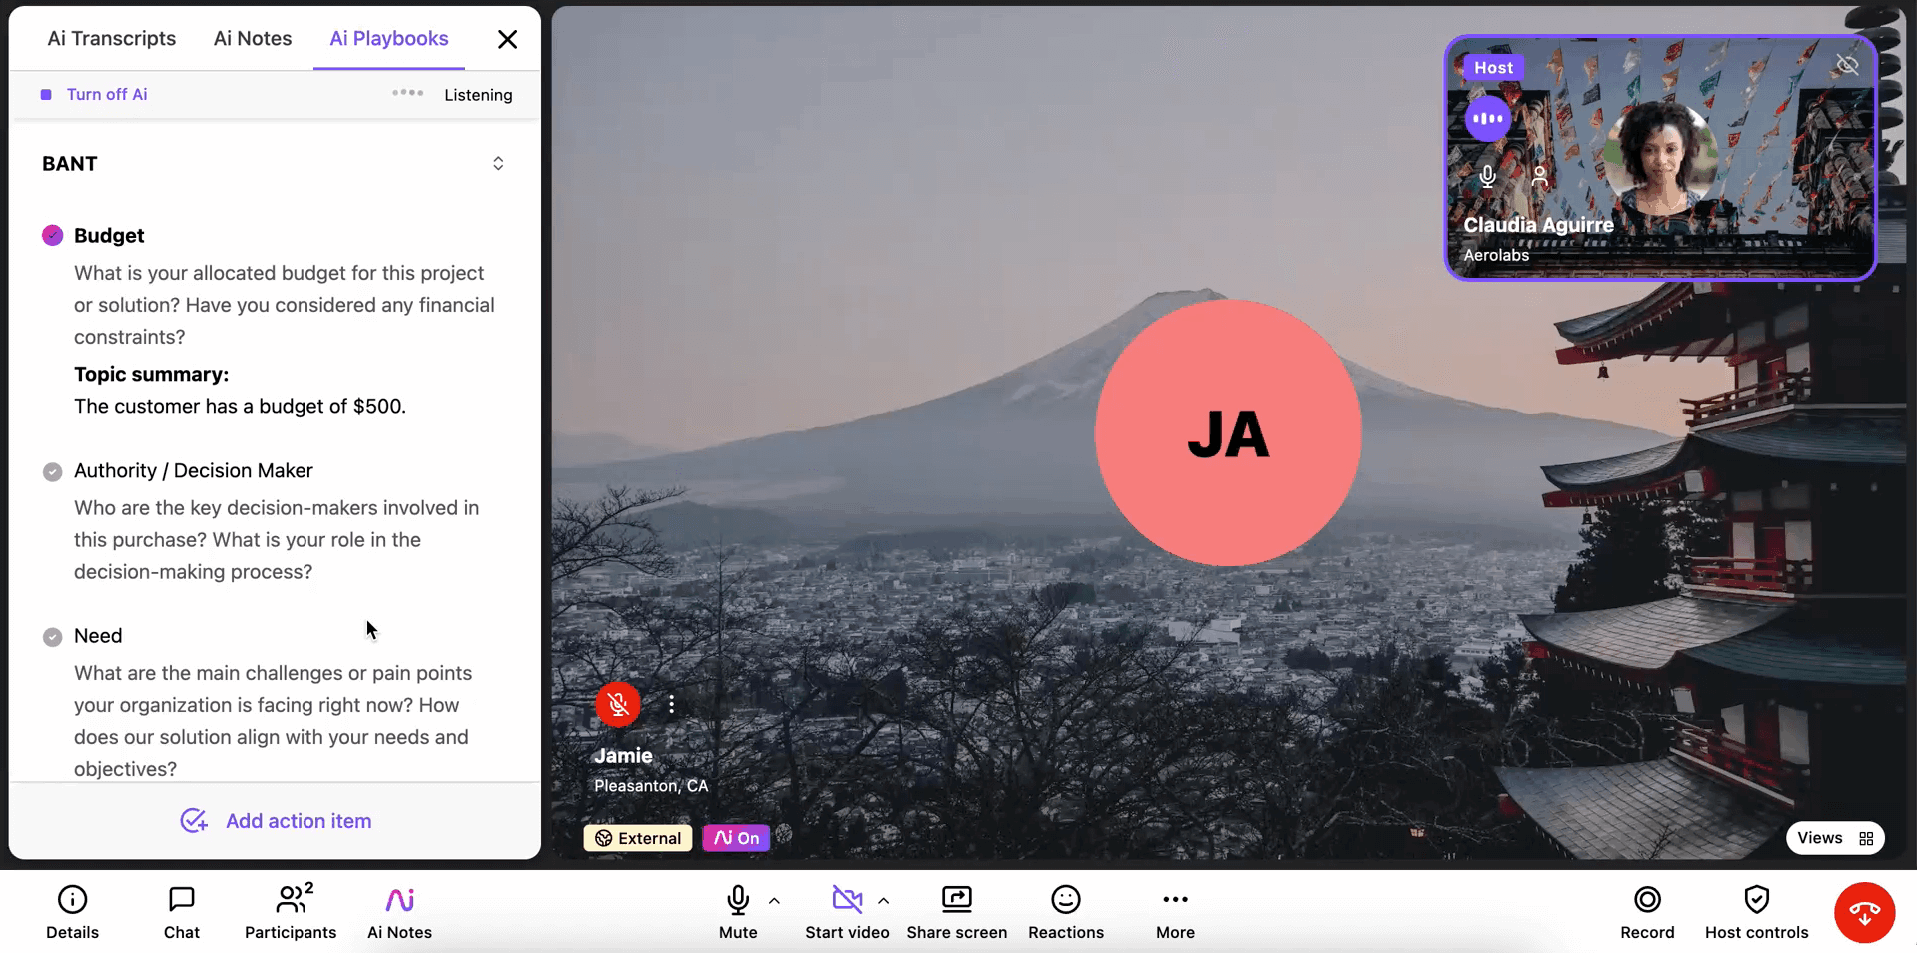Open Host controls
This screenshot has height=953, width=1917.
tap(1756, 910)
